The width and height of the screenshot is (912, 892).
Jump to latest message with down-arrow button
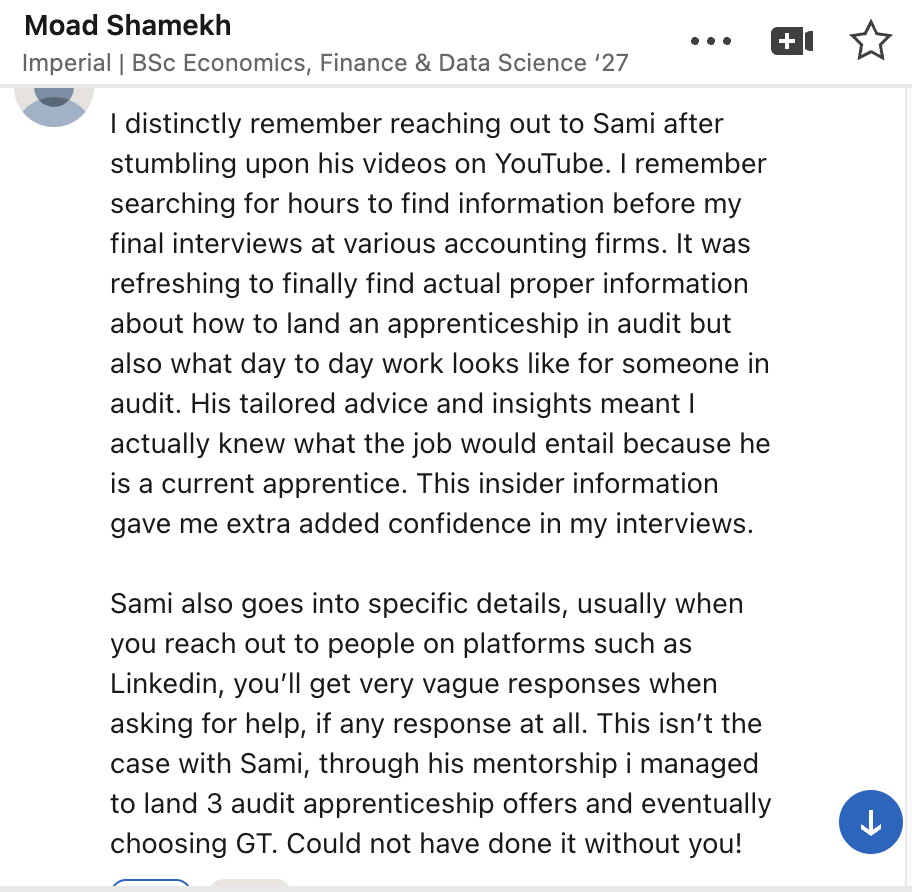pyautogui.click(x=870, y=822)
